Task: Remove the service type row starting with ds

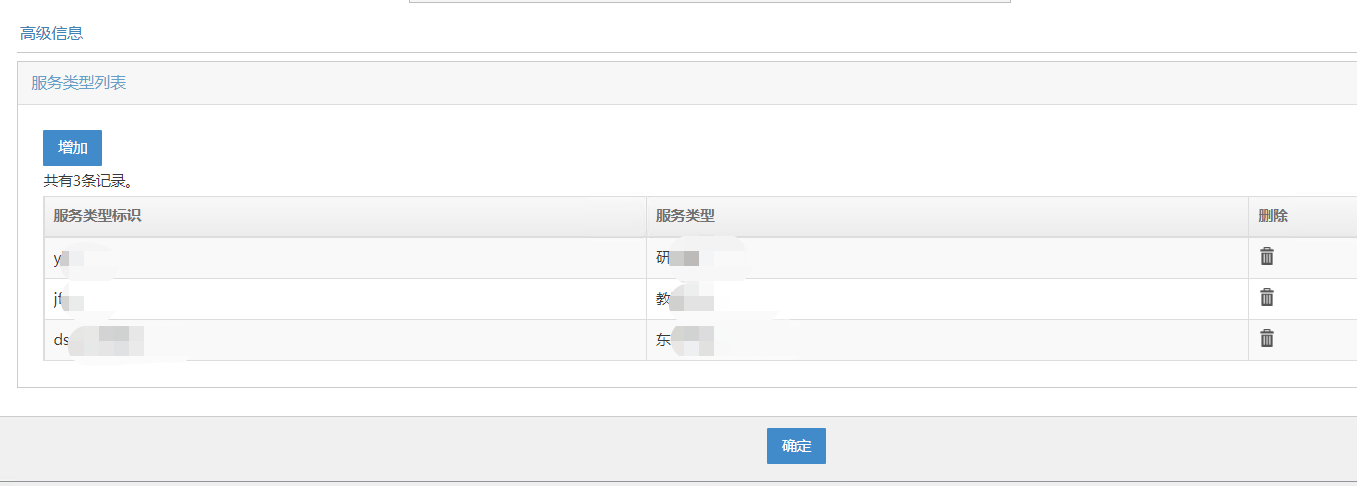Action: click(x=1267, y=339)
